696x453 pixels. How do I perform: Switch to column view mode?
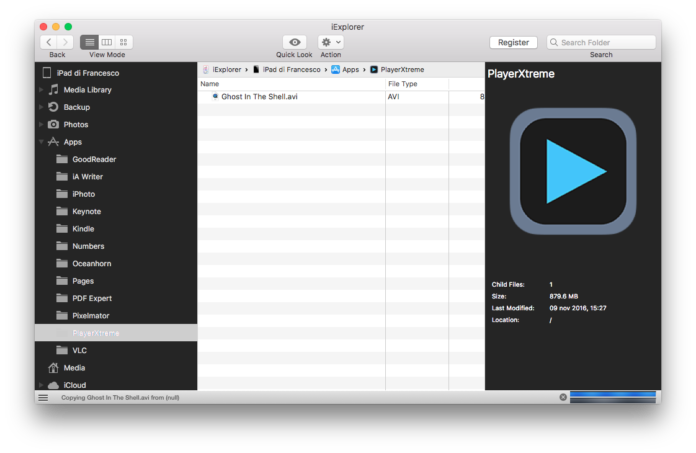click(107, 42)
